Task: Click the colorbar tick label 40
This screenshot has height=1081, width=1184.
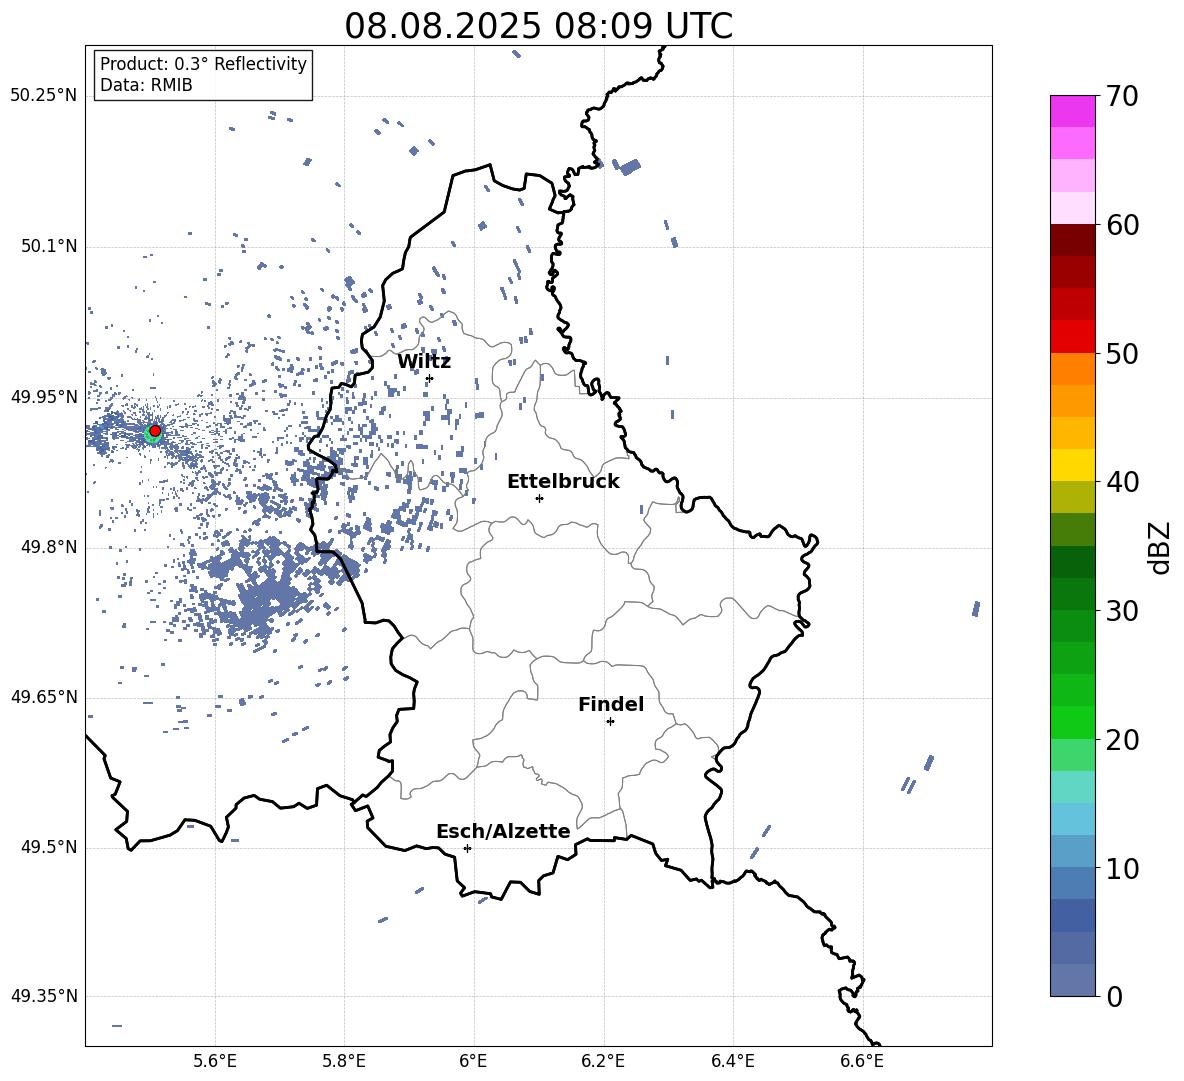Action: [x=1122, y=482]
